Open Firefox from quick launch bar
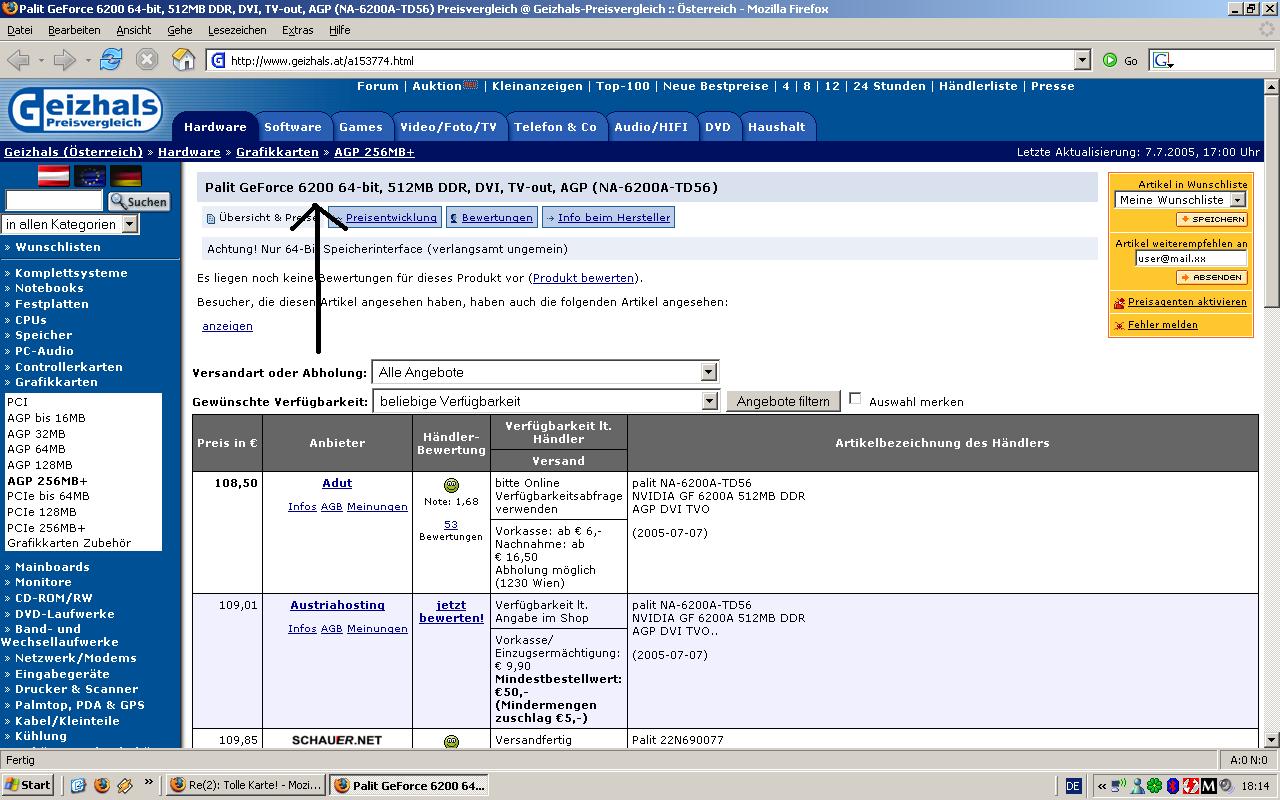1280x800 pixels. coord(101,785)
